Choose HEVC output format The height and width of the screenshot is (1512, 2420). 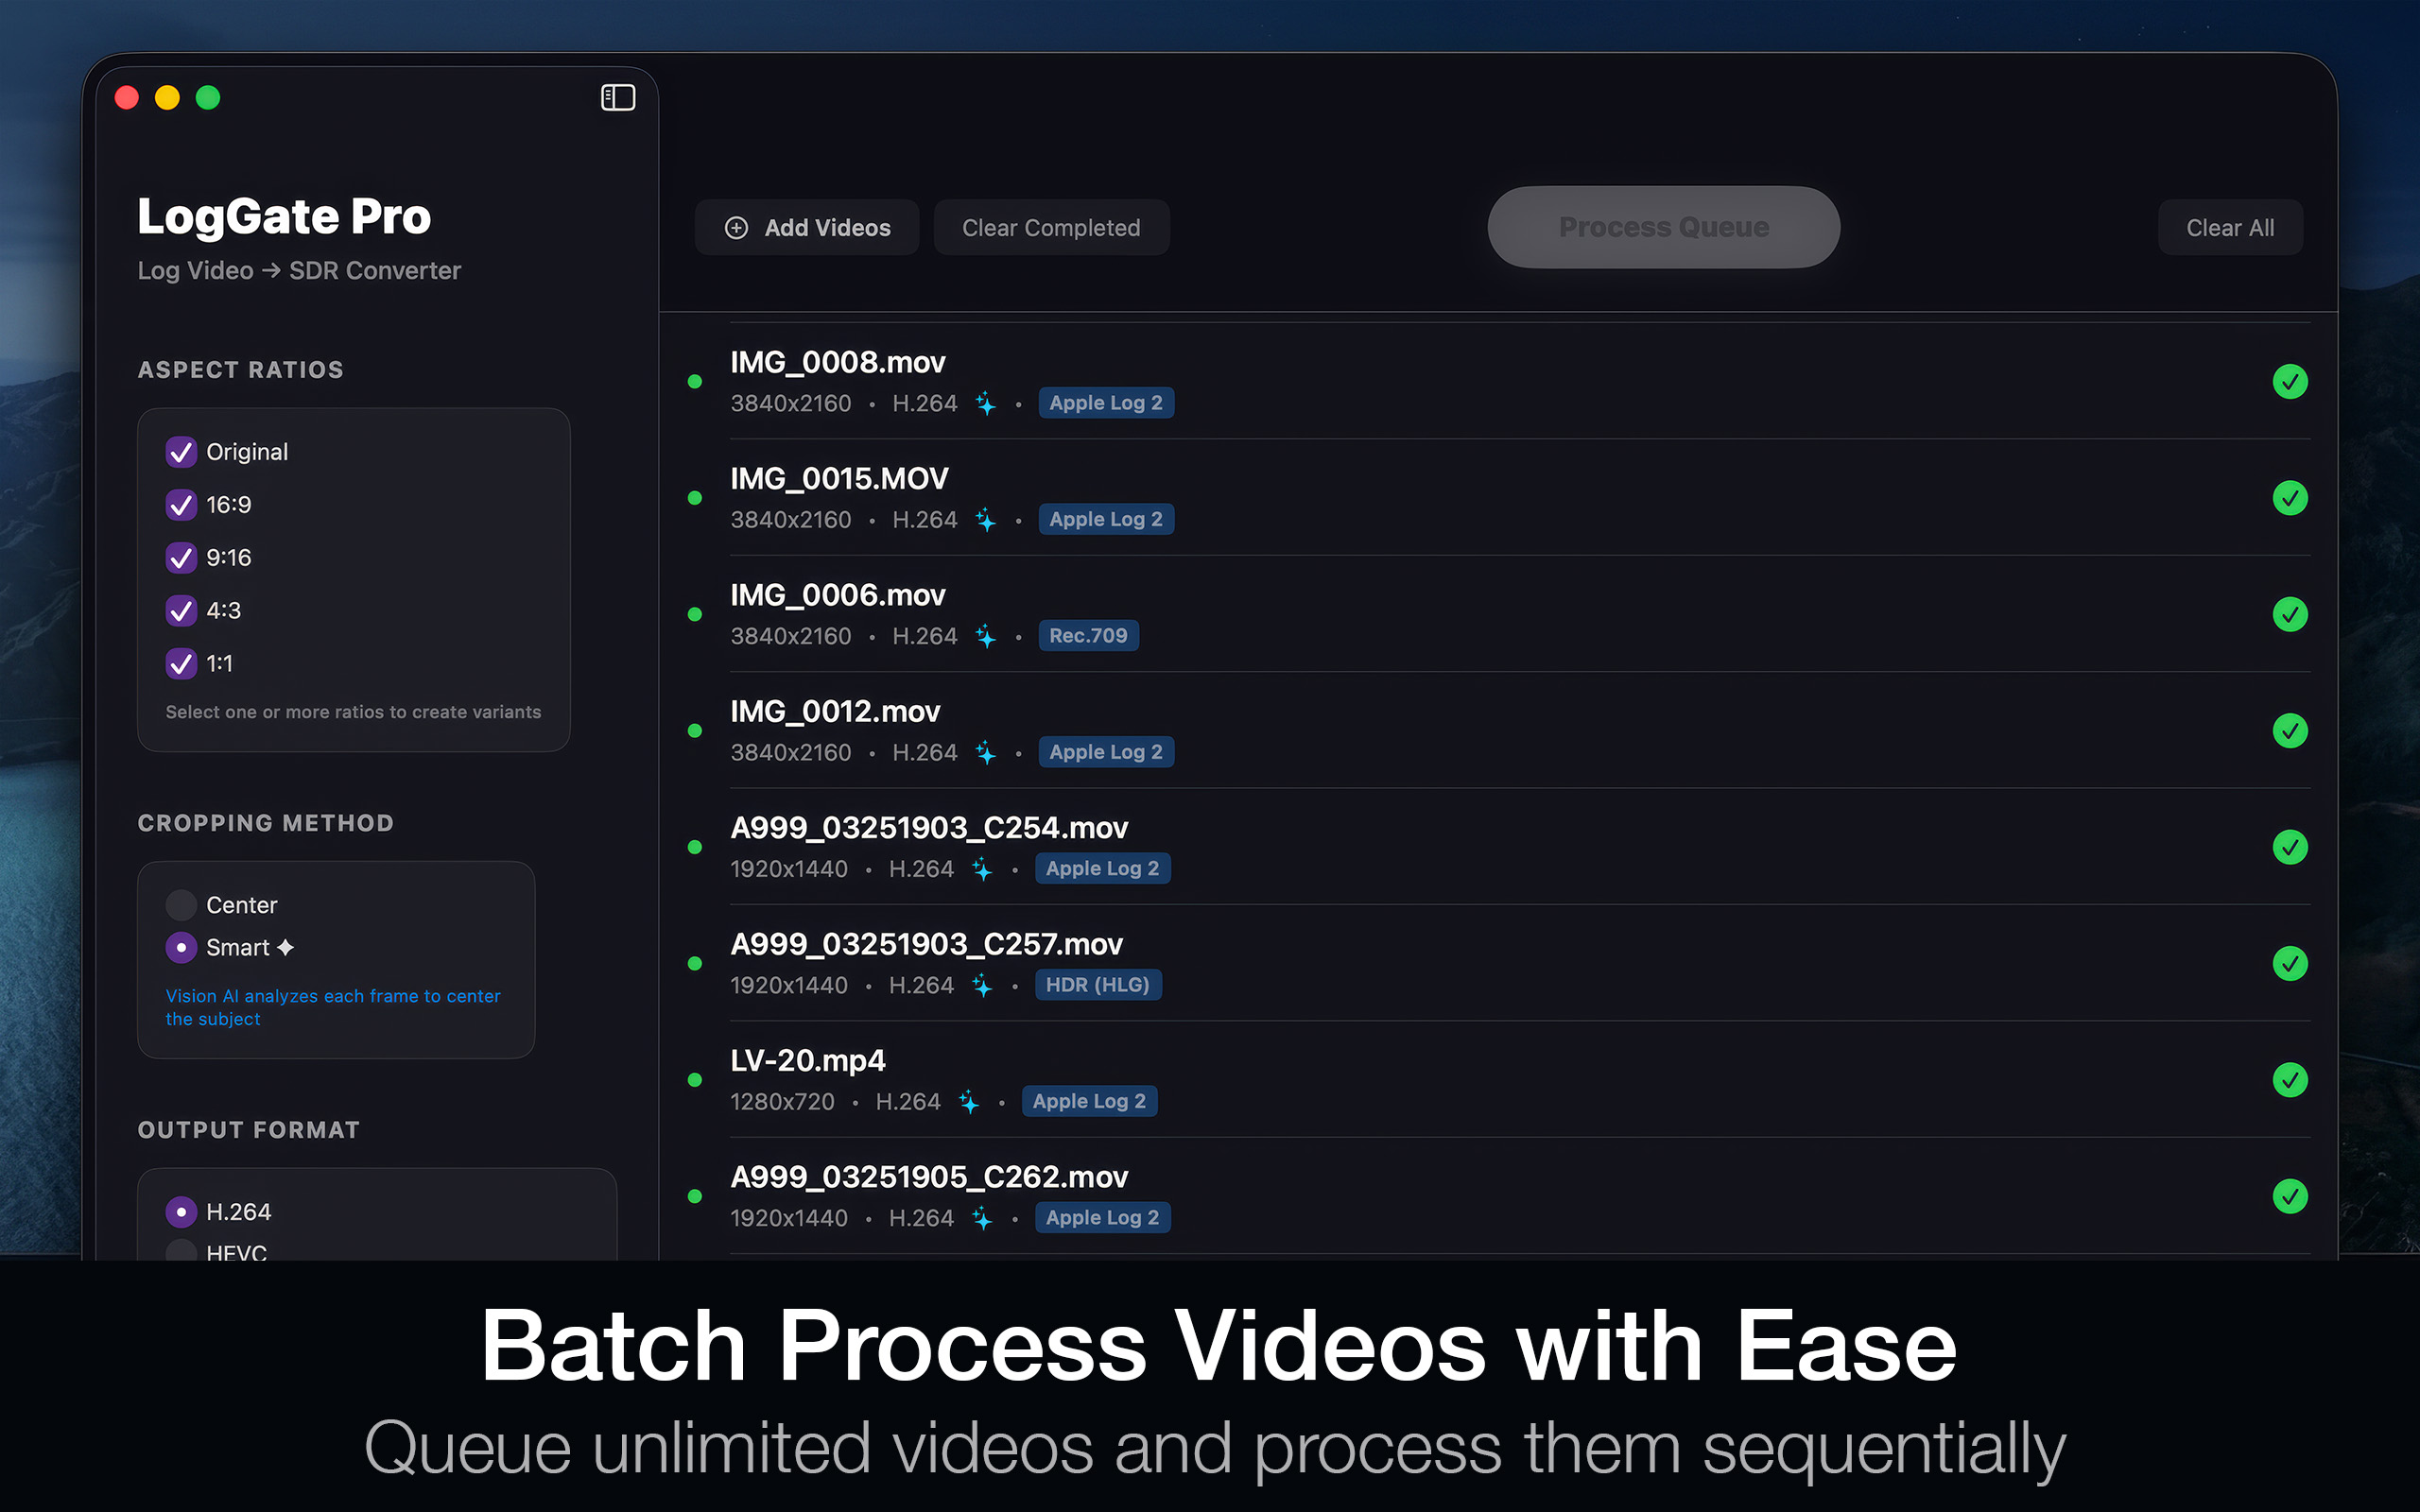pyautogui.click(x=181, y=1252)
